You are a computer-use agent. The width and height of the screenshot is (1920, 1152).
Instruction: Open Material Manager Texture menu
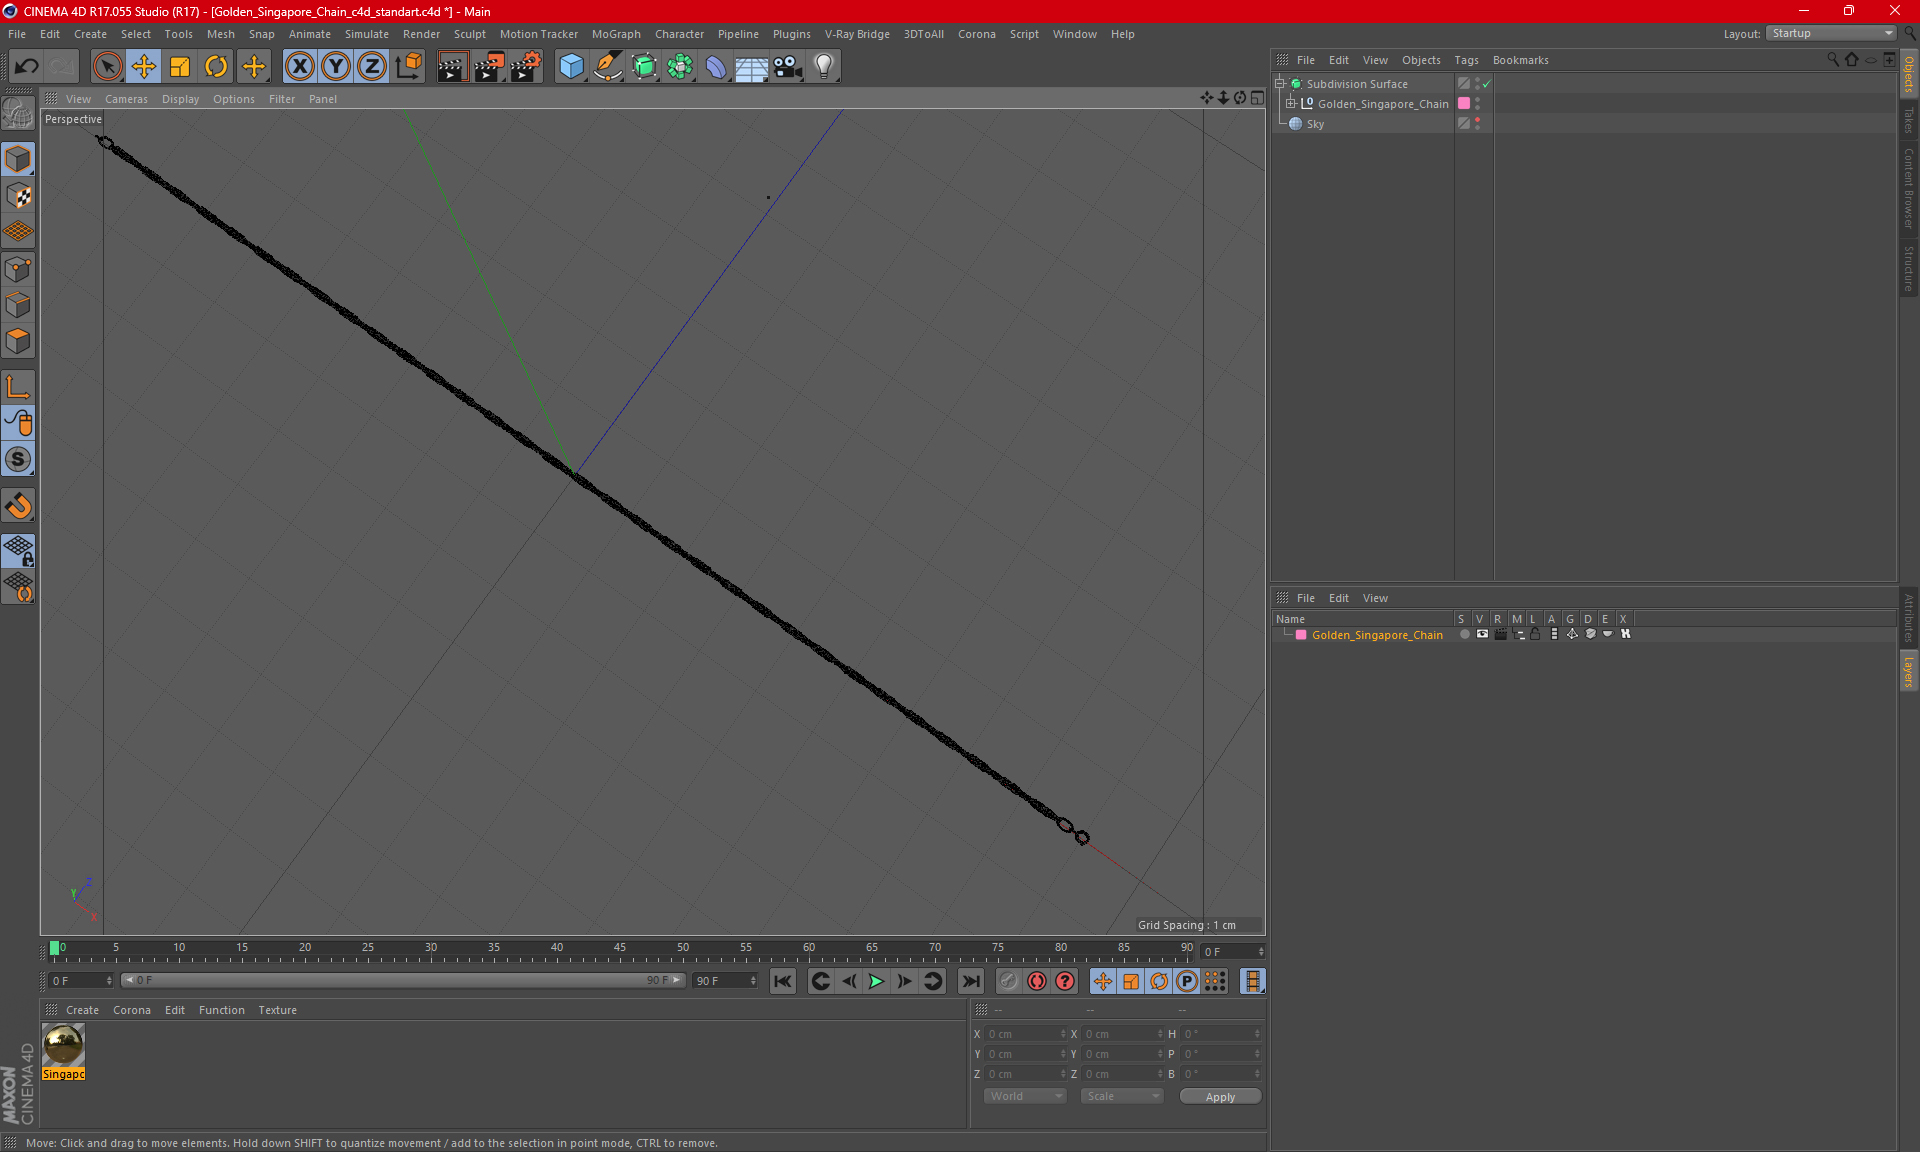point(277,1010)
